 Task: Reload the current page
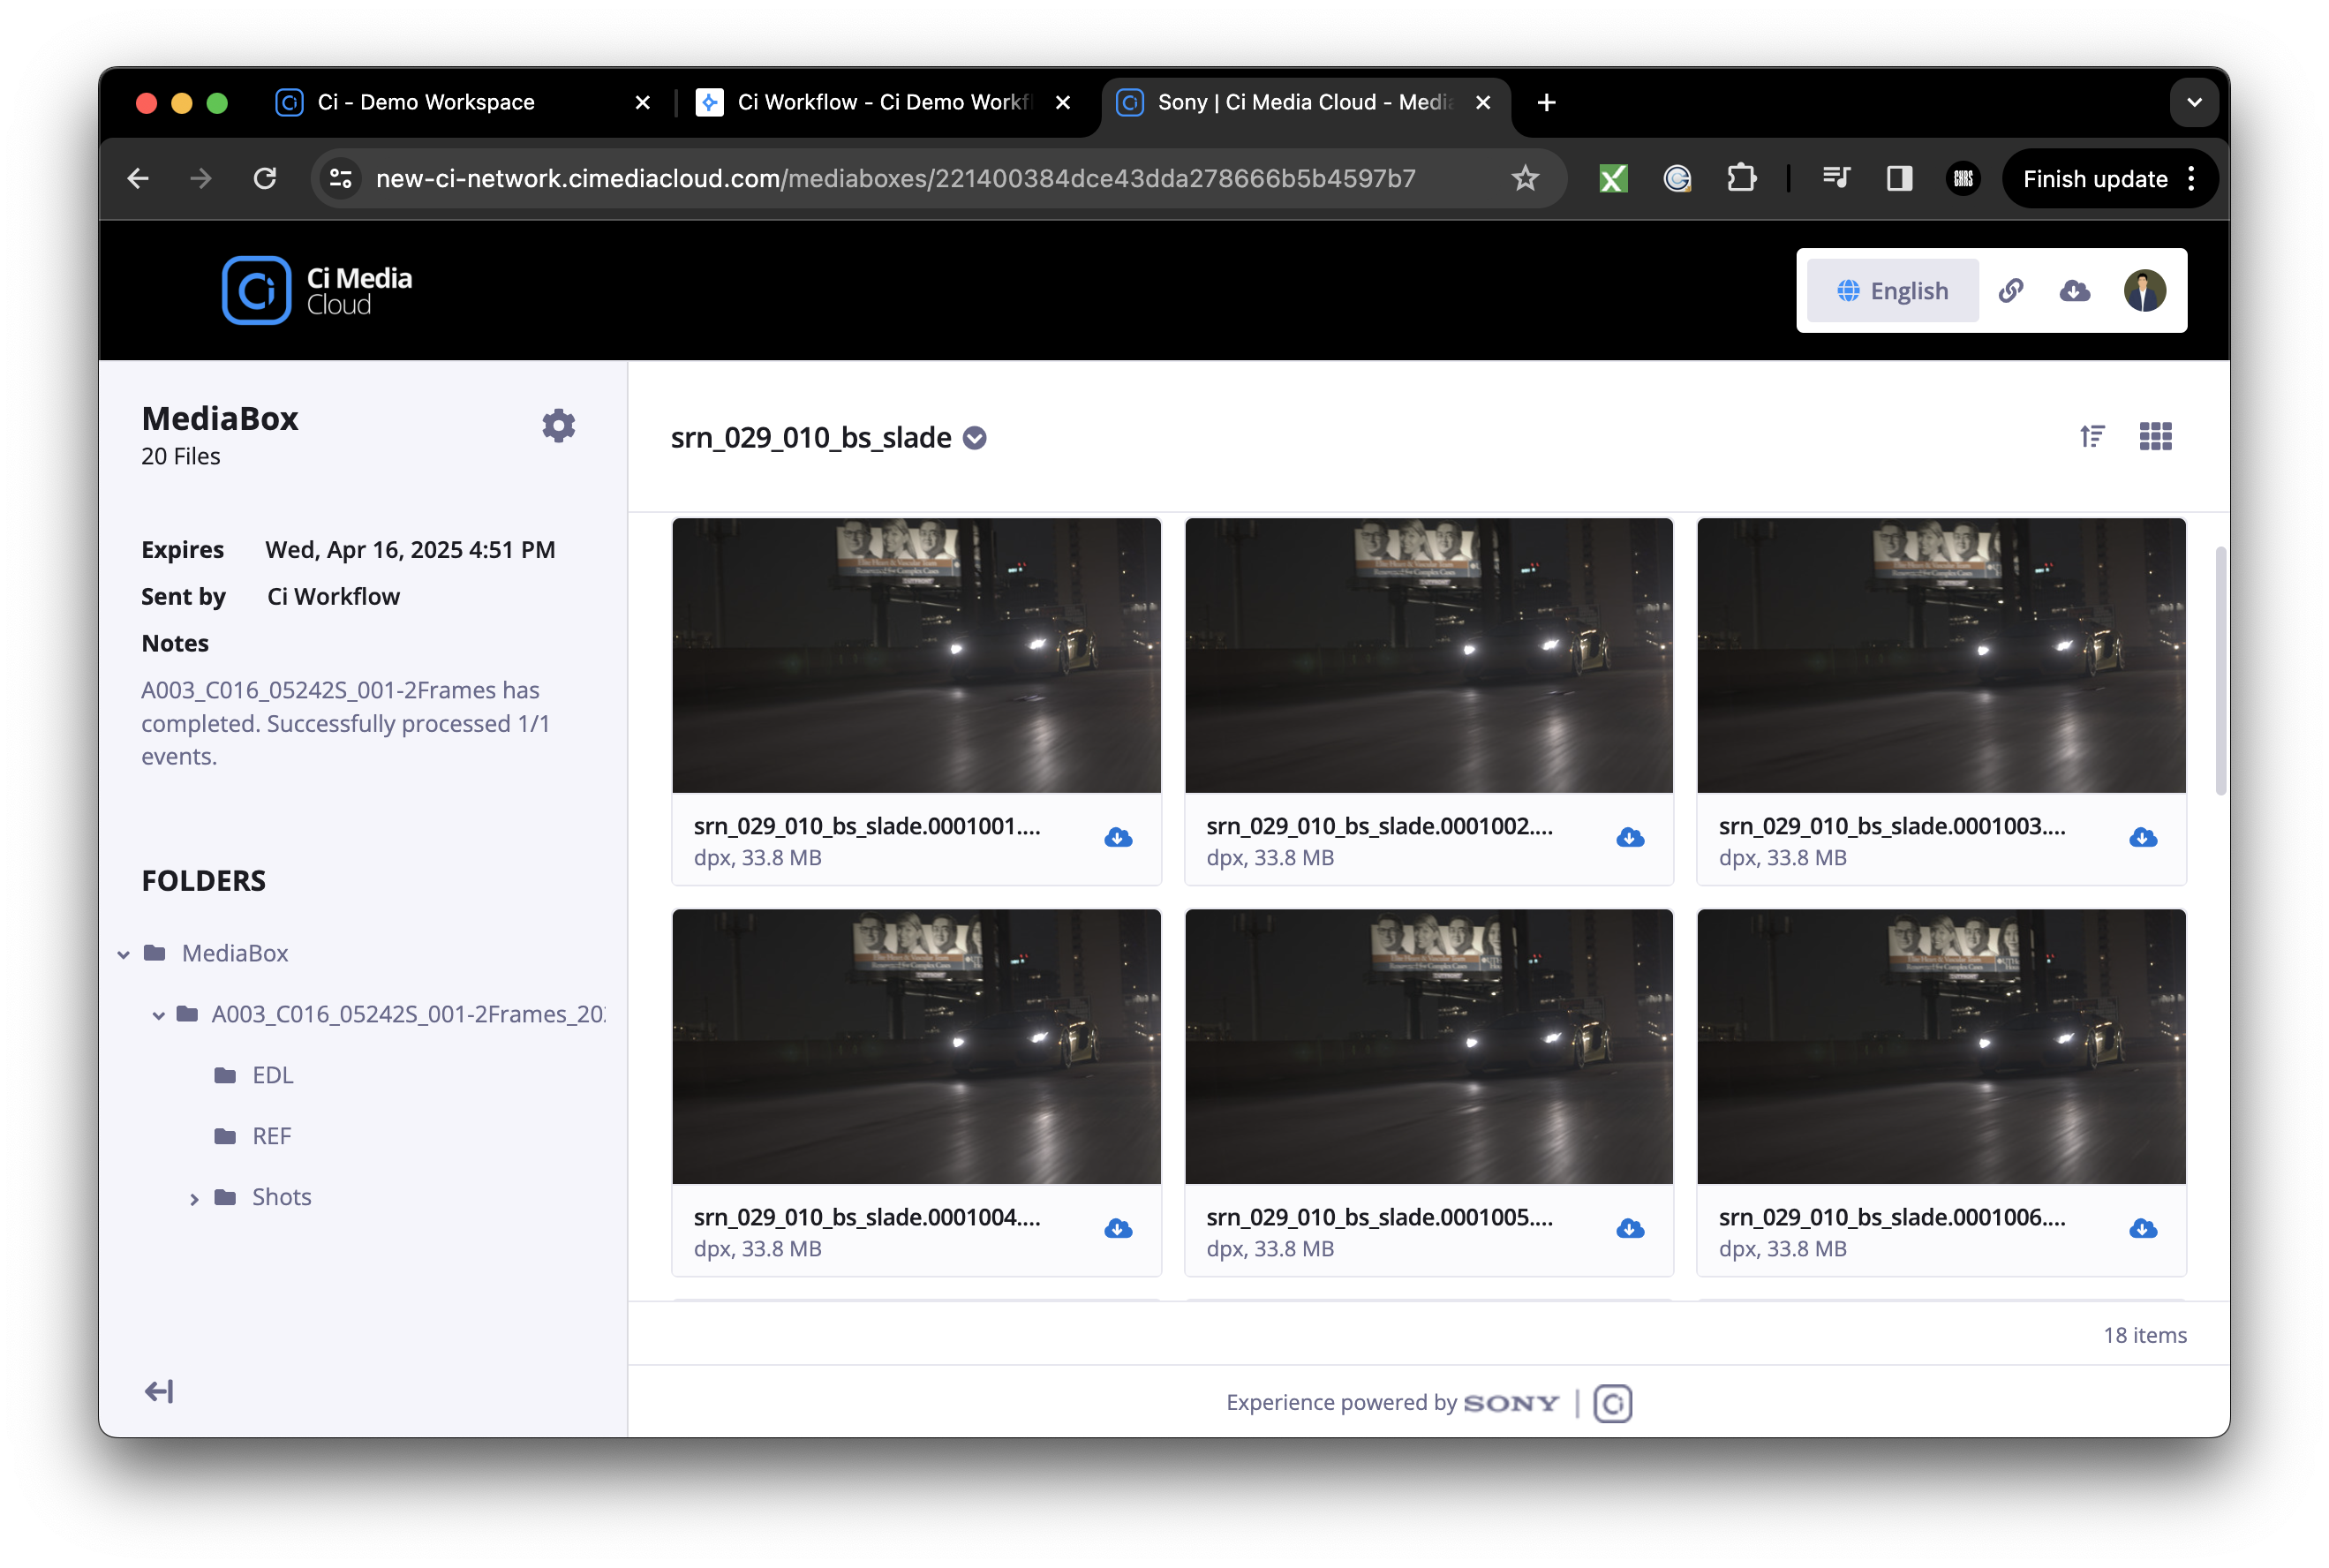(x=265, y=178)
